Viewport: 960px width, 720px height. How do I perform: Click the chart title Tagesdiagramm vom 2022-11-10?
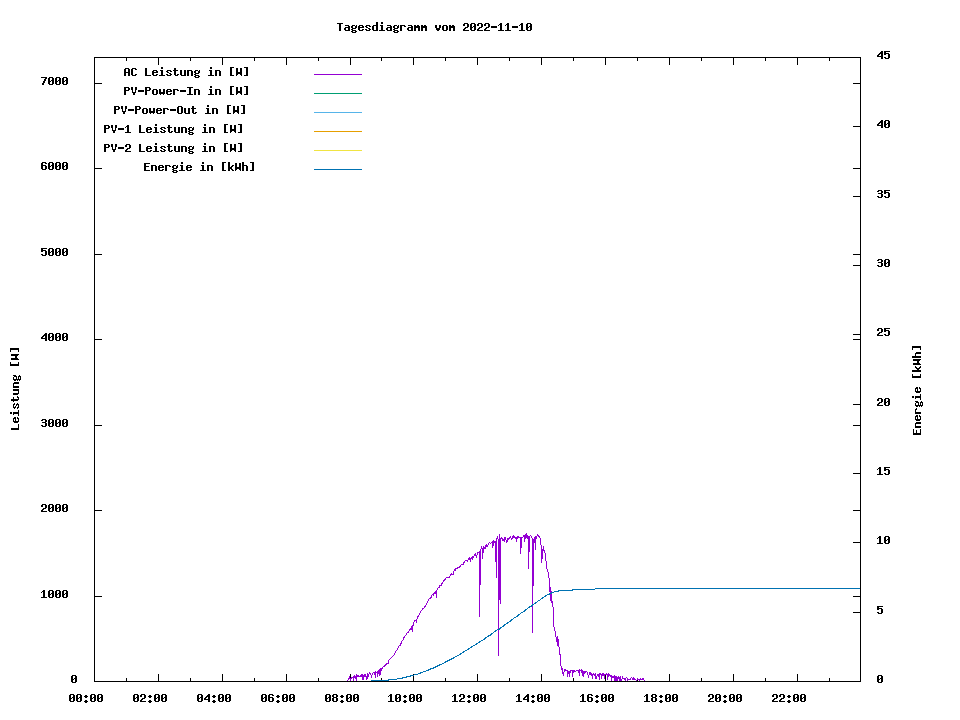pos(434,27)
